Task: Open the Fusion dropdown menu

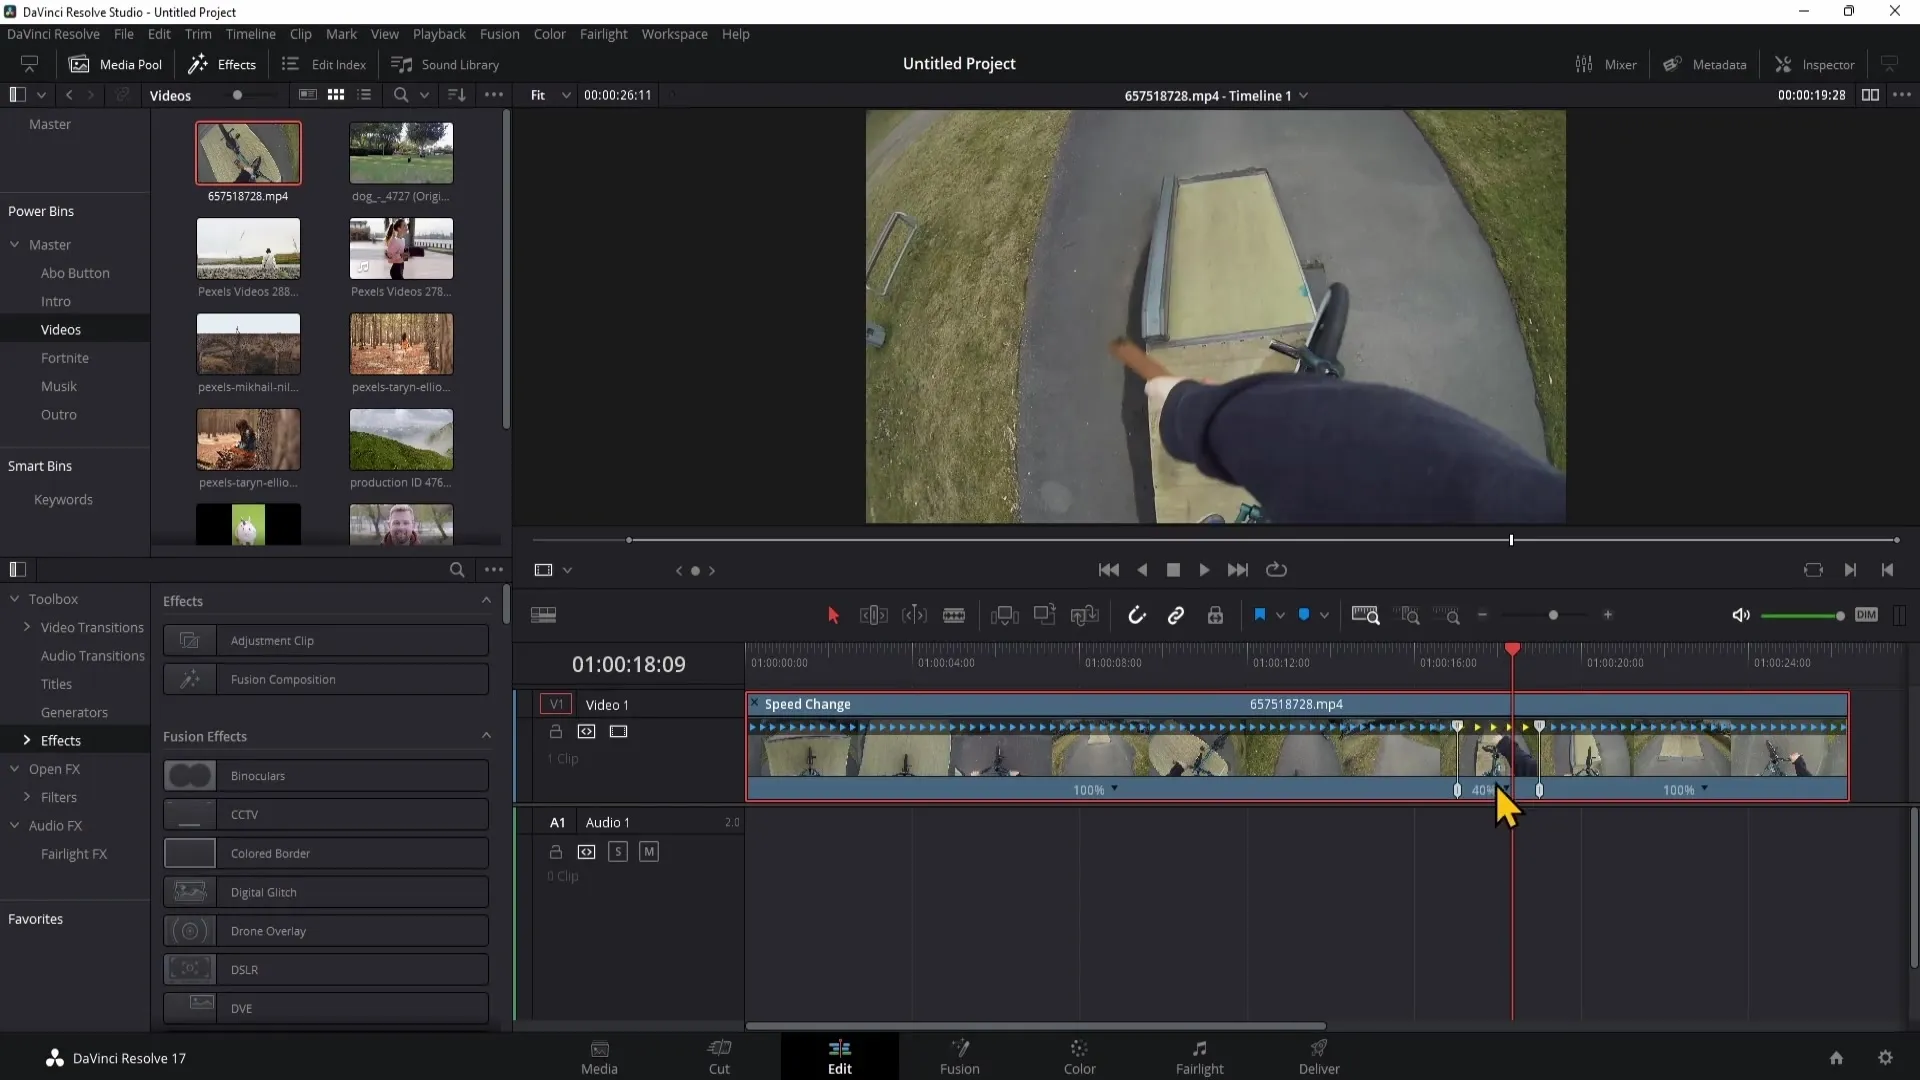Action: pos(498,33)
